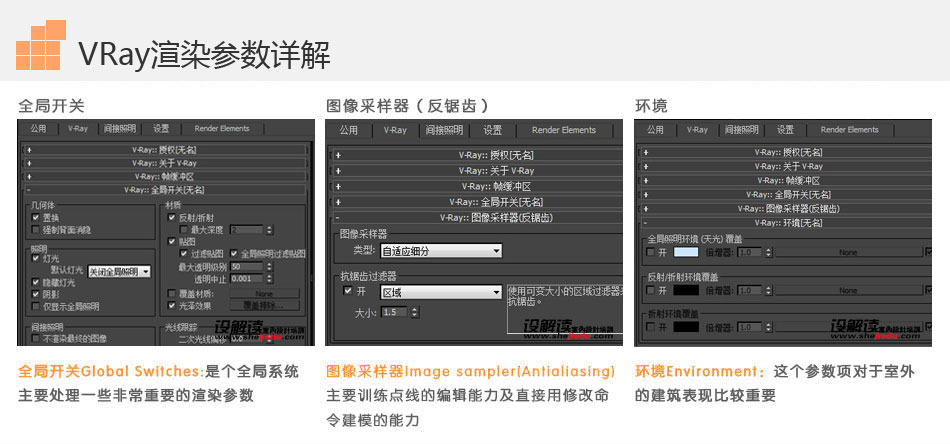This screenshot has width=950, height=444.
Task: Uncheck the 置换 checkbox
Action: coord(36,217)
